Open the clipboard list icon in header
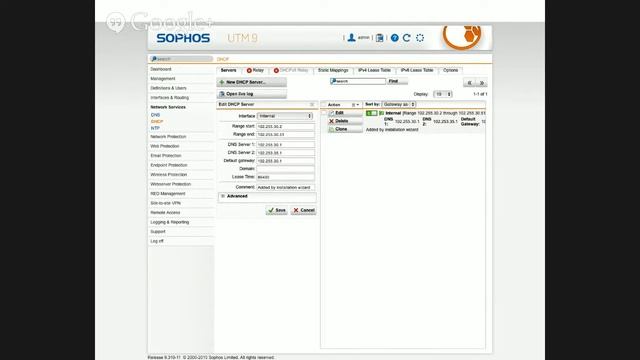The width and height of the screenshot is (640, 360). pyautogui.click(x=380, y=38)
